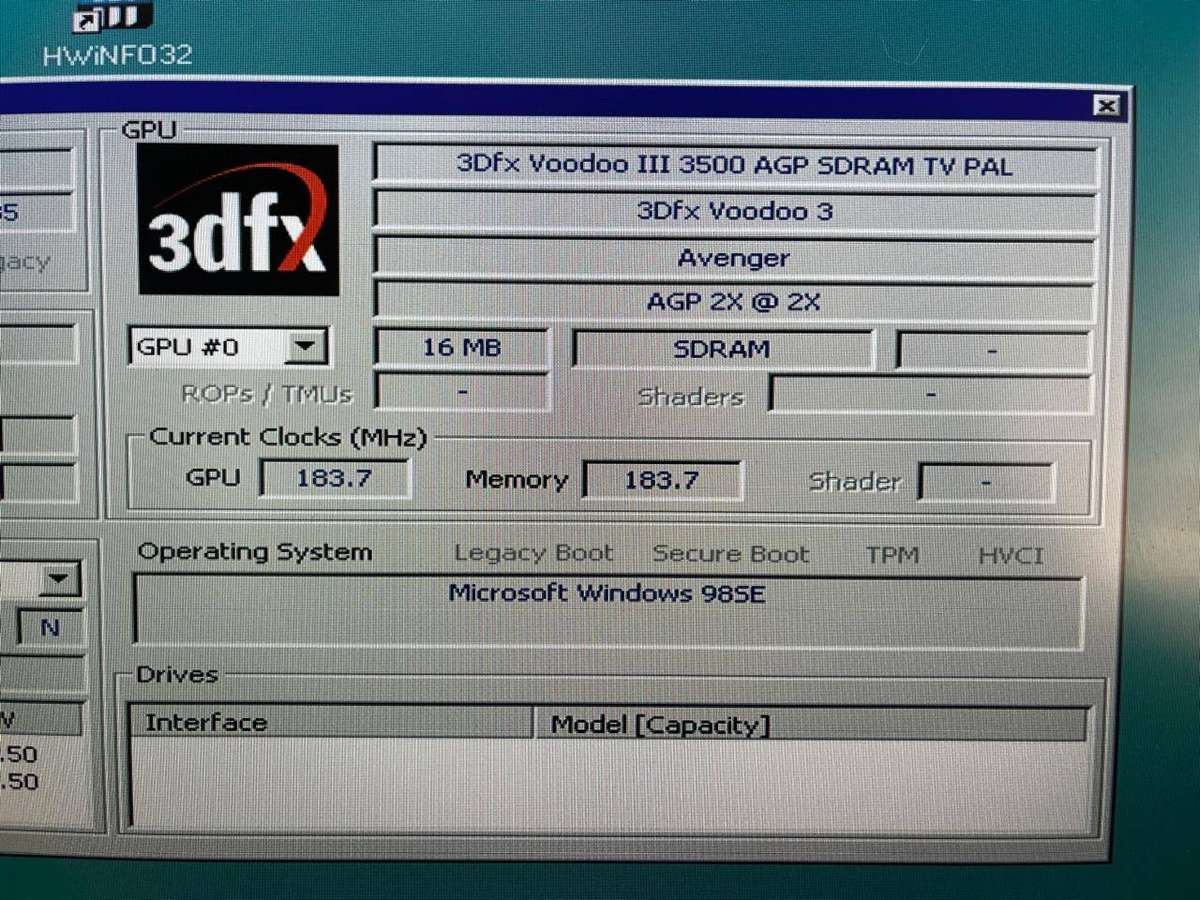Click the 'ROPs / TMUs' label

click(x=267, y=394)
